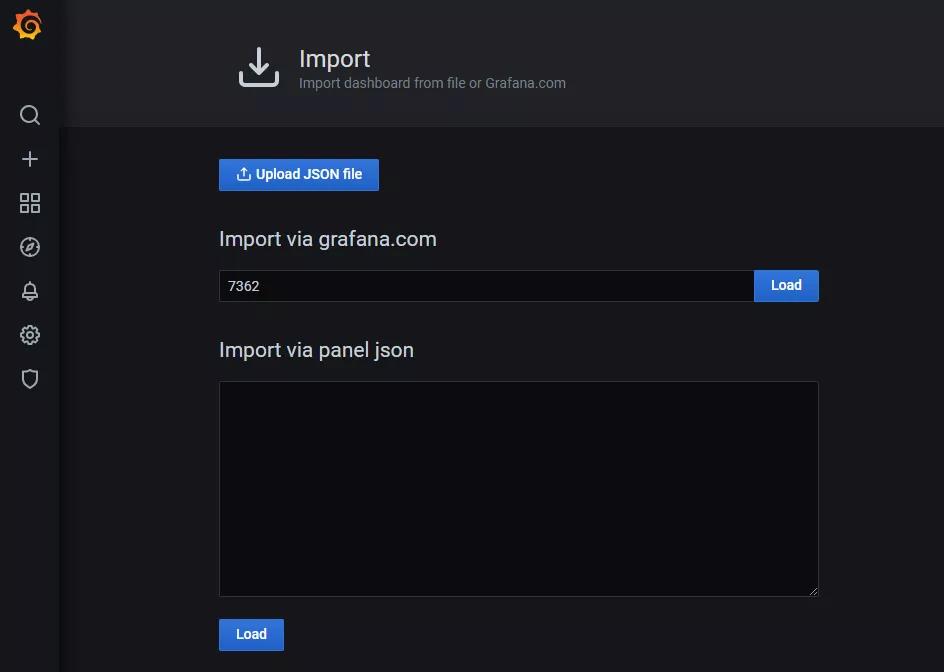Open the Dashboards grid icon
Image resolution: width=944 pixels, height=672 pixels.
click(30, 203)
